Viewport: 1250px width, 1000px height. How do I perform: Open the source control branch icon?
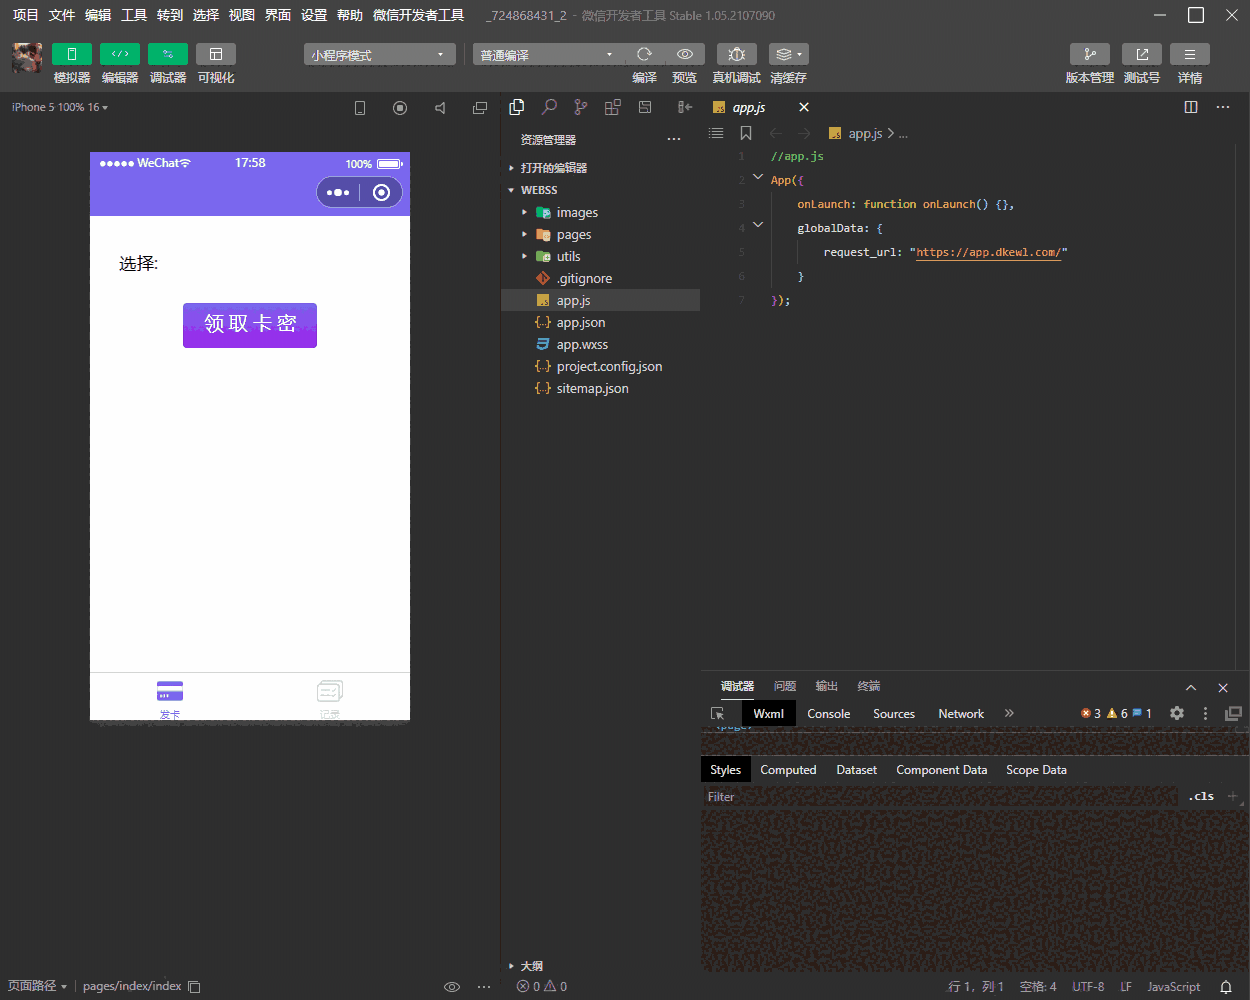click(581, 107)
